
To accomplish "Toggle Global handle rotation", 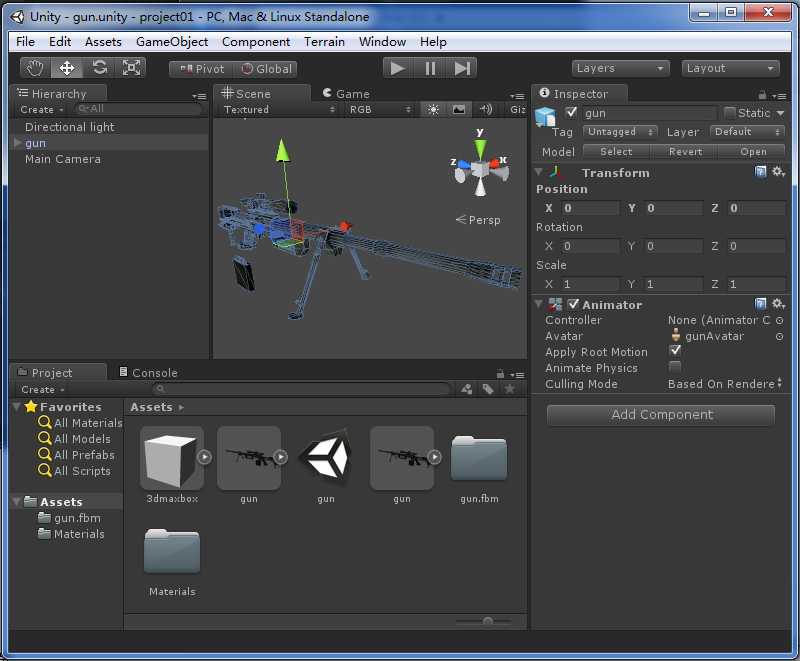I will (x=266, y=69).
